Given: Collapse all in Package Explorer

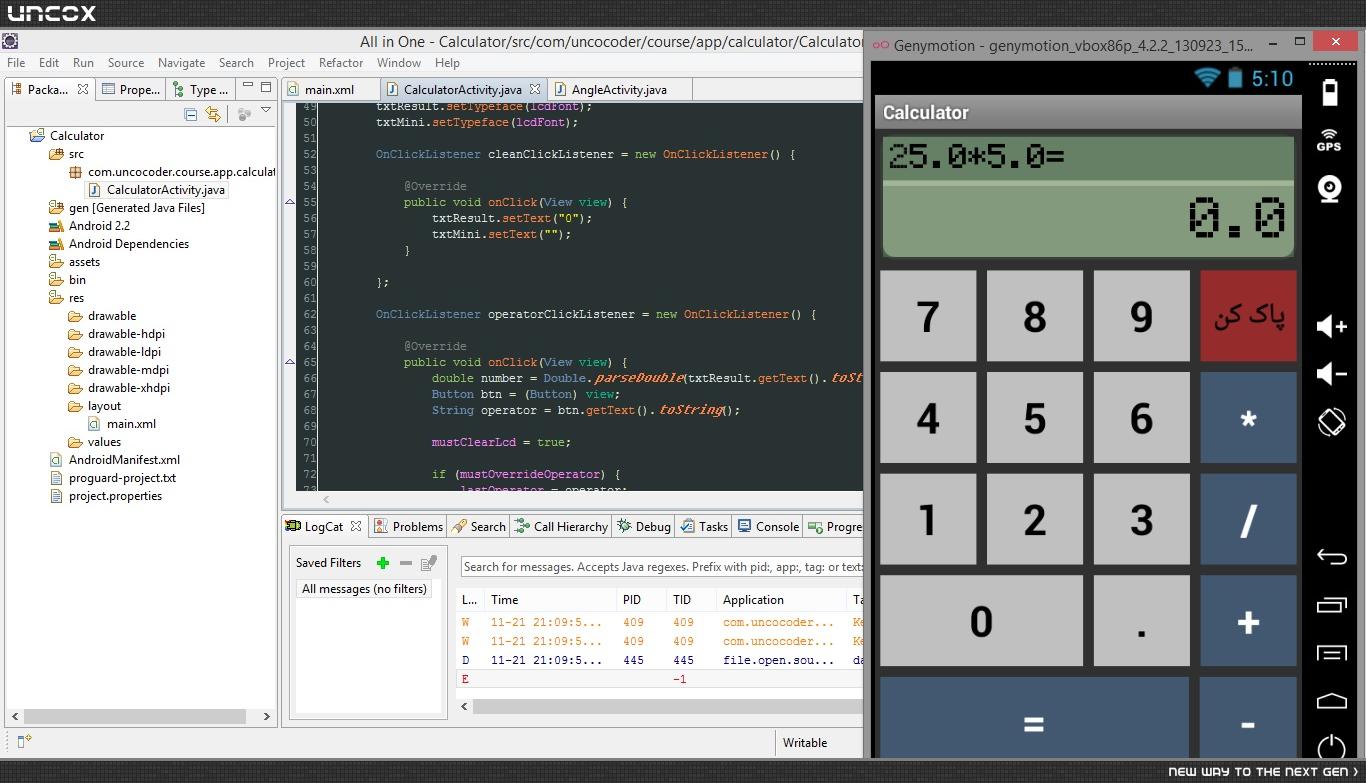Looking at the screenshot, I should [x=191, y=114].
